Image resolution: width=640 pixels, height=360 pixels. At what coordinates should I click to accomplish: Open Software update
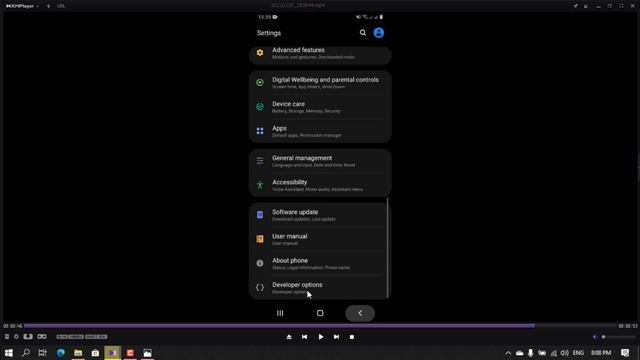320,215
